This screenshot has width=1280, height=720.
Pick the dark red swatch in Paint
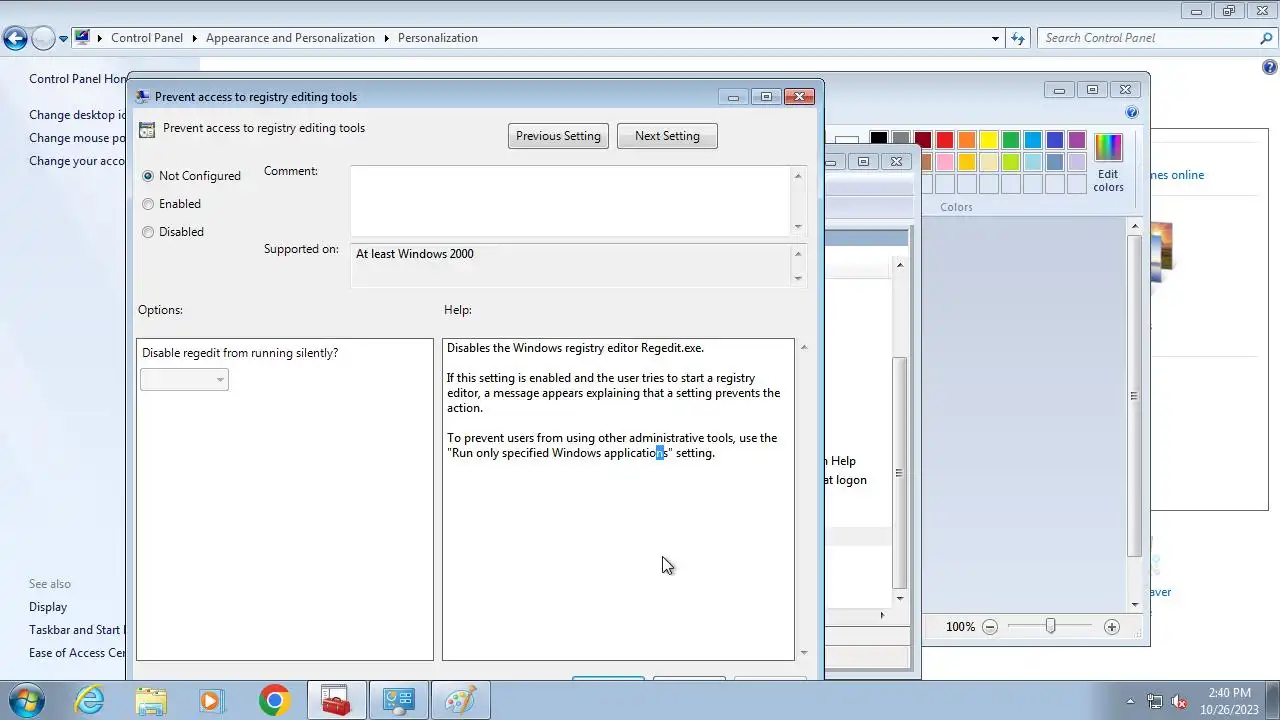coord(922,140)
